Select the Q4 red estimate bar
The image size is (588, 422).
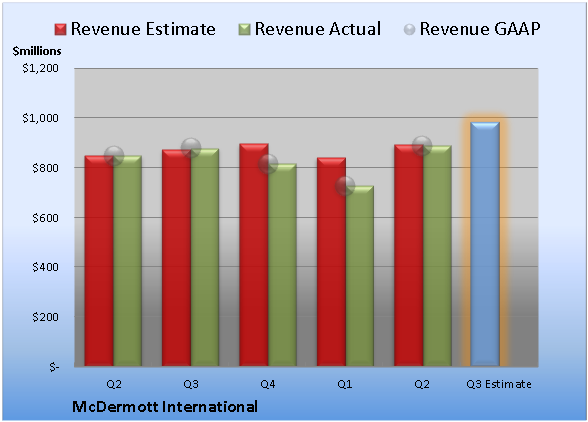(254, 255)
